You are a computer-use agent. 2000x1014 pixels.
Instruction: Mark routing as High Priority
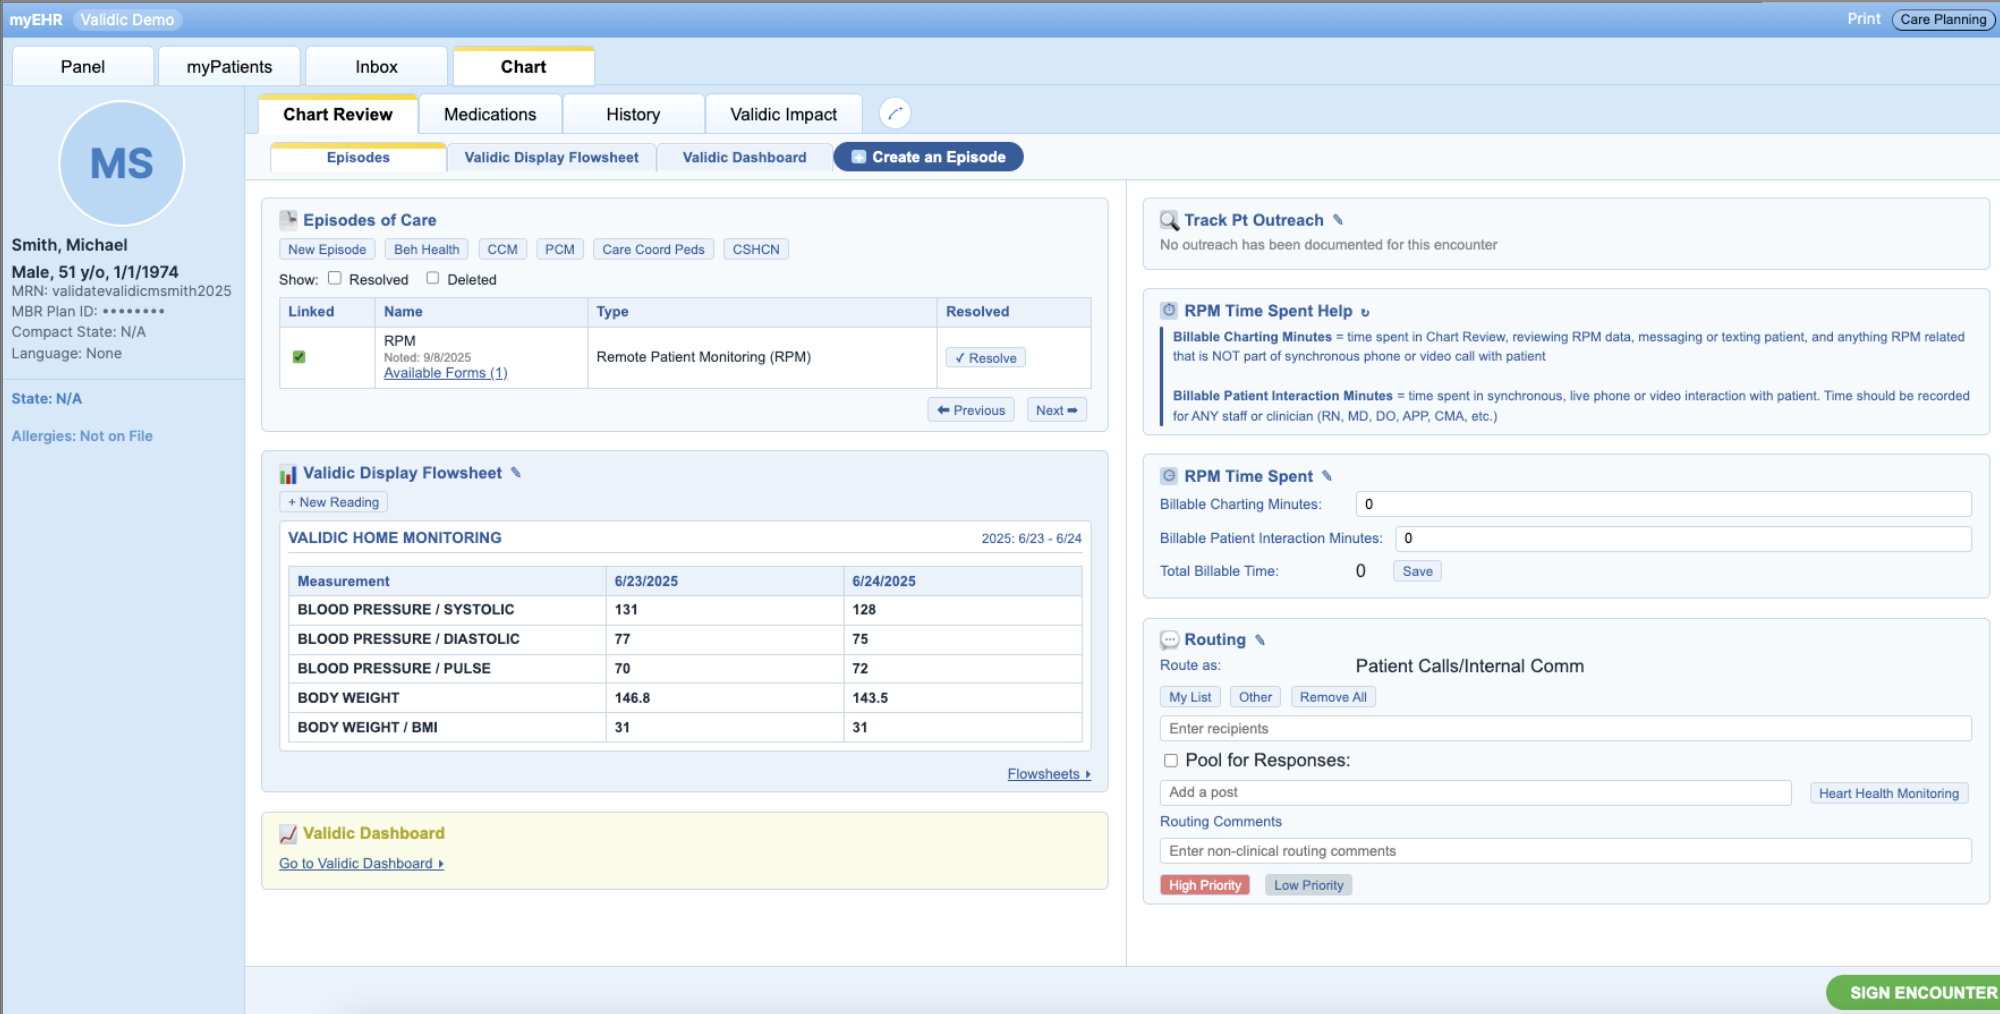pyautogui.click(x=1204, y=885)
